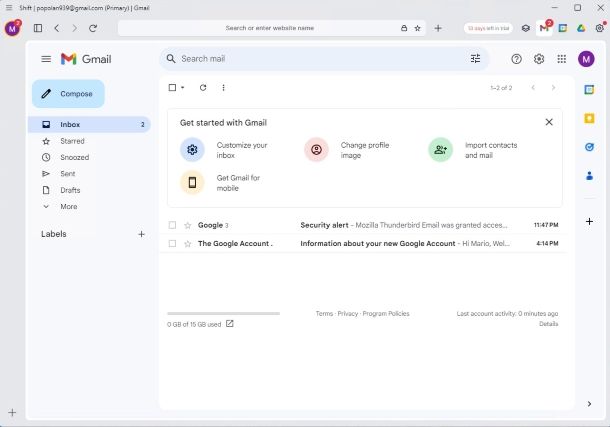Close the Get started with Gmail card
The height and width of the screenshot is (427, 610).
pos(549,122)
